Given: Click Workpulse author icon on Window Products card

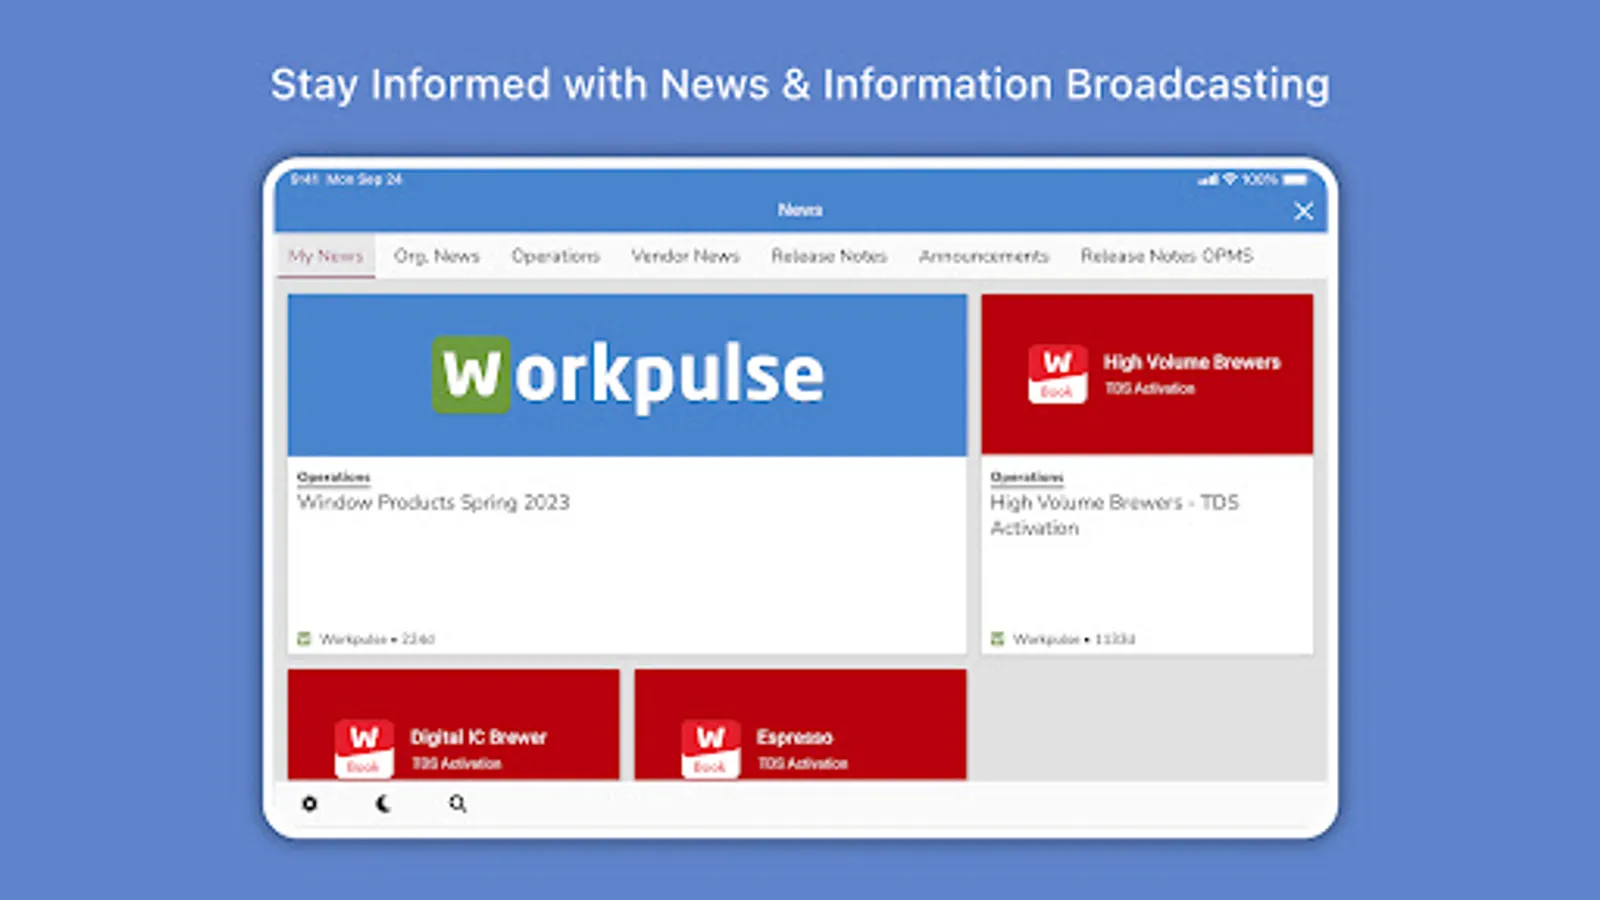Looking at the screenshot, I should click(x=304, y=638).
